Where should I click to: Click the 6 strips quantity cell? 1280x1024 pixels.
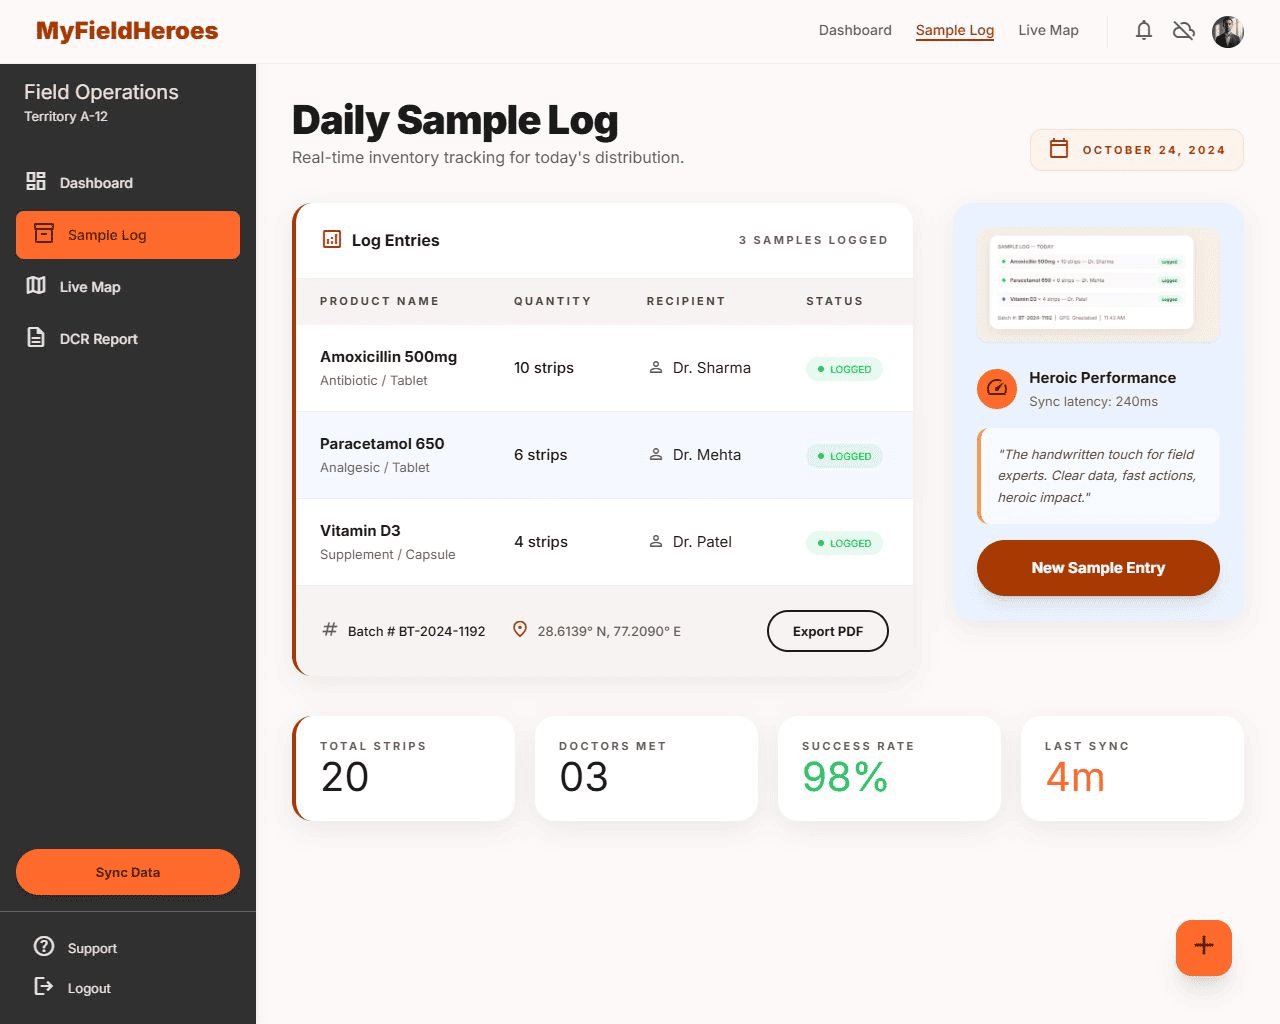click(541, 455)
